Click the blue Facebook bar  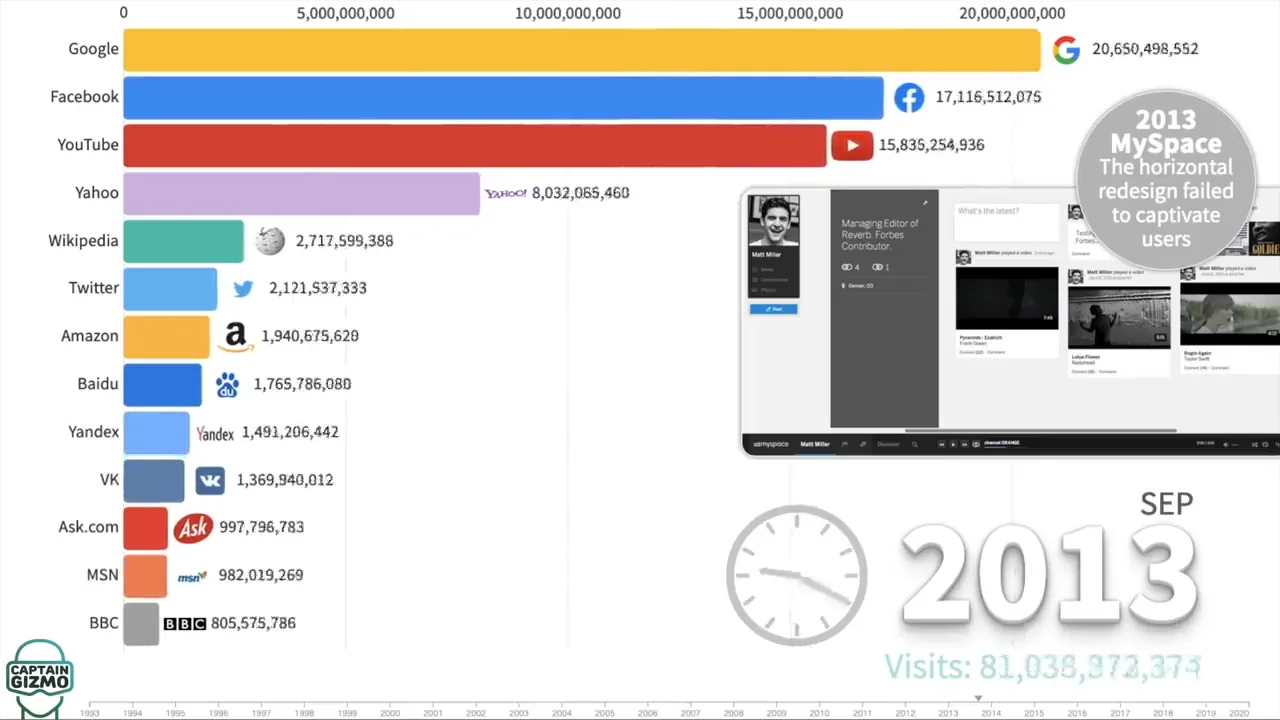503,97
